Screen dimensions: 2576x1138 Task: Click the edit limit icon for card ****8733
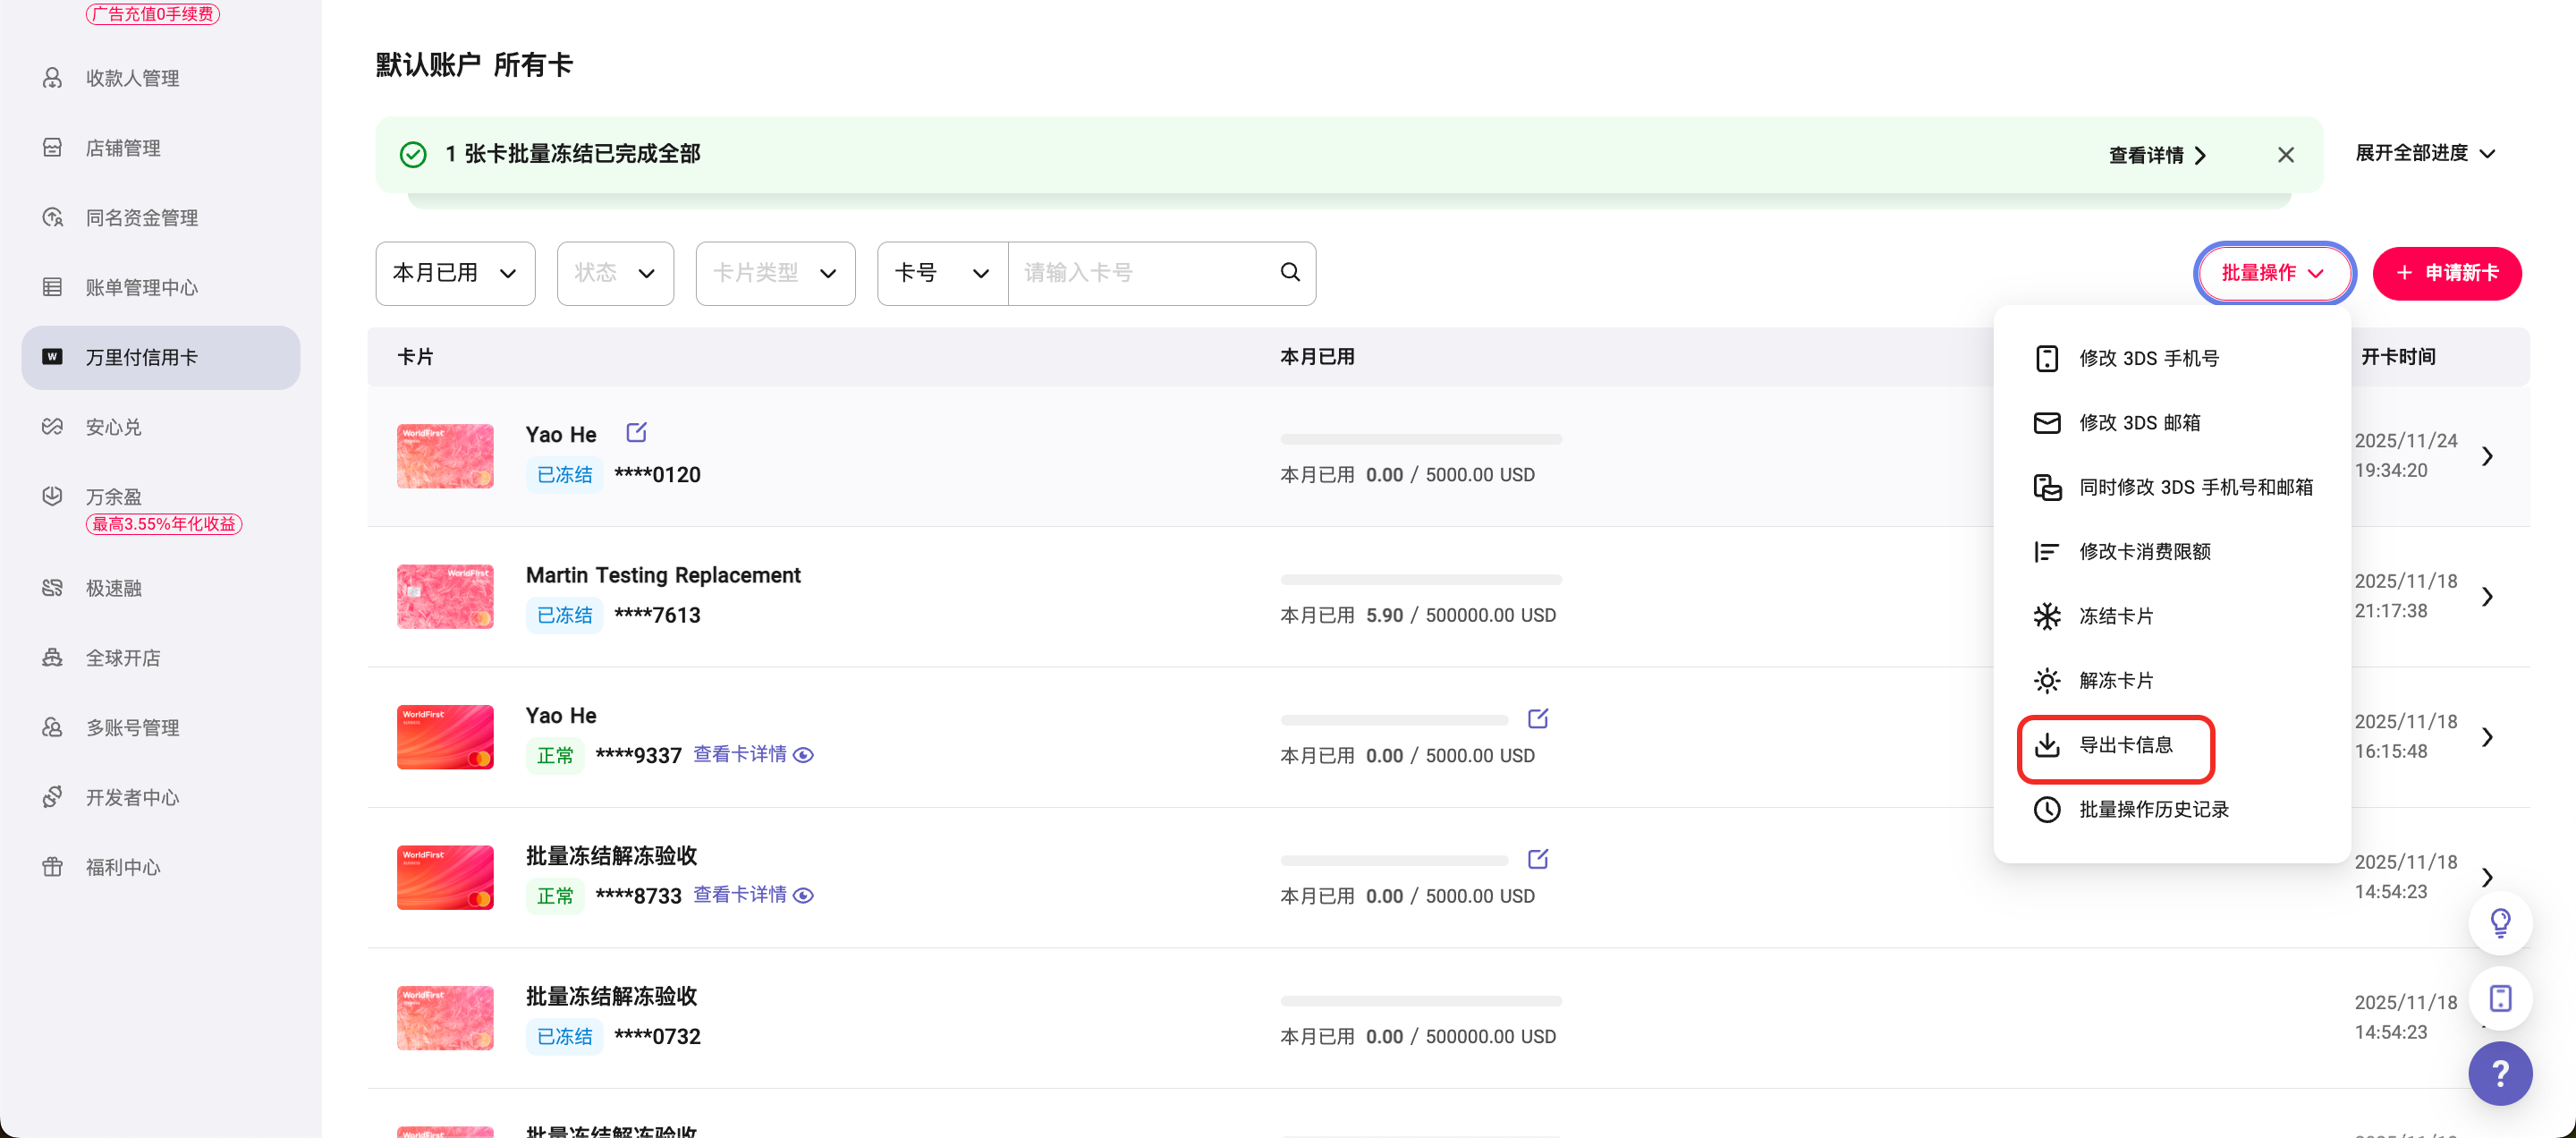(1537, 858)
